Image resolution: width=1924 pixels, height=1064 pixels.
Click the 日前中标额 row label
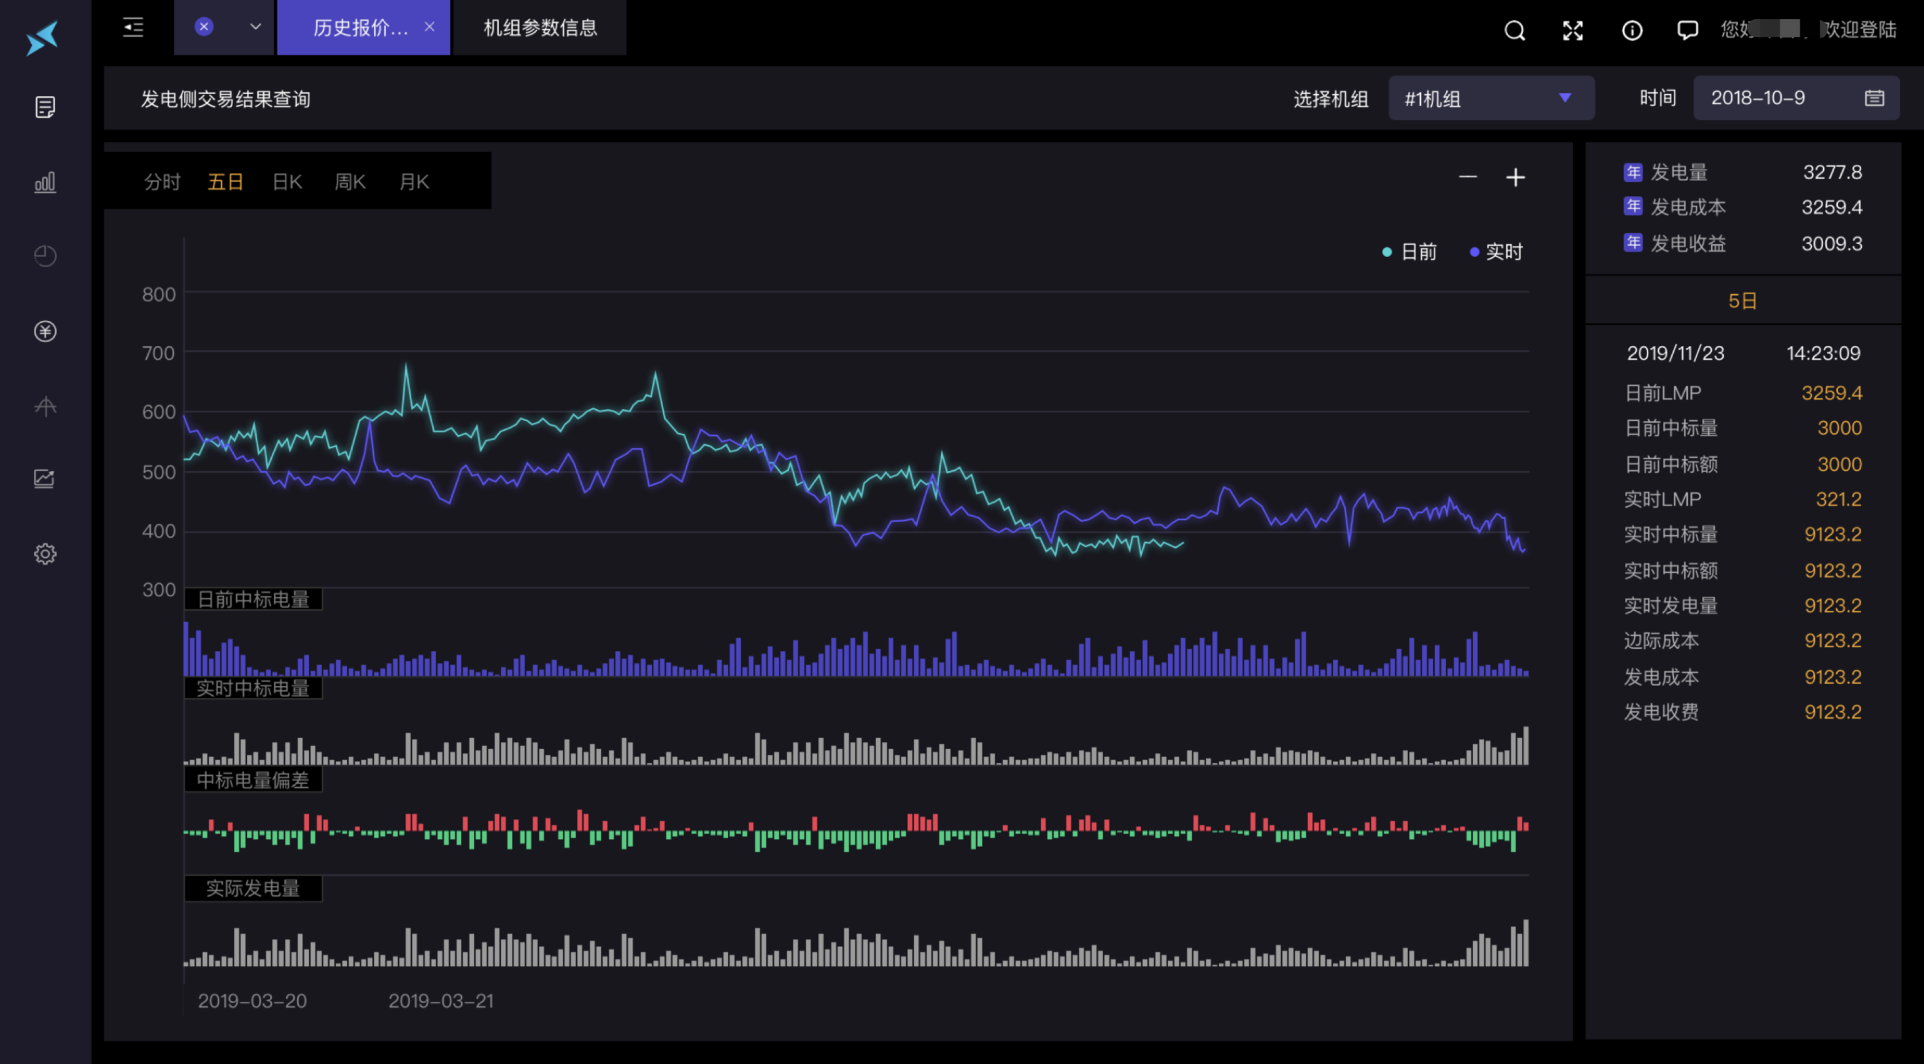[1671, 464]
